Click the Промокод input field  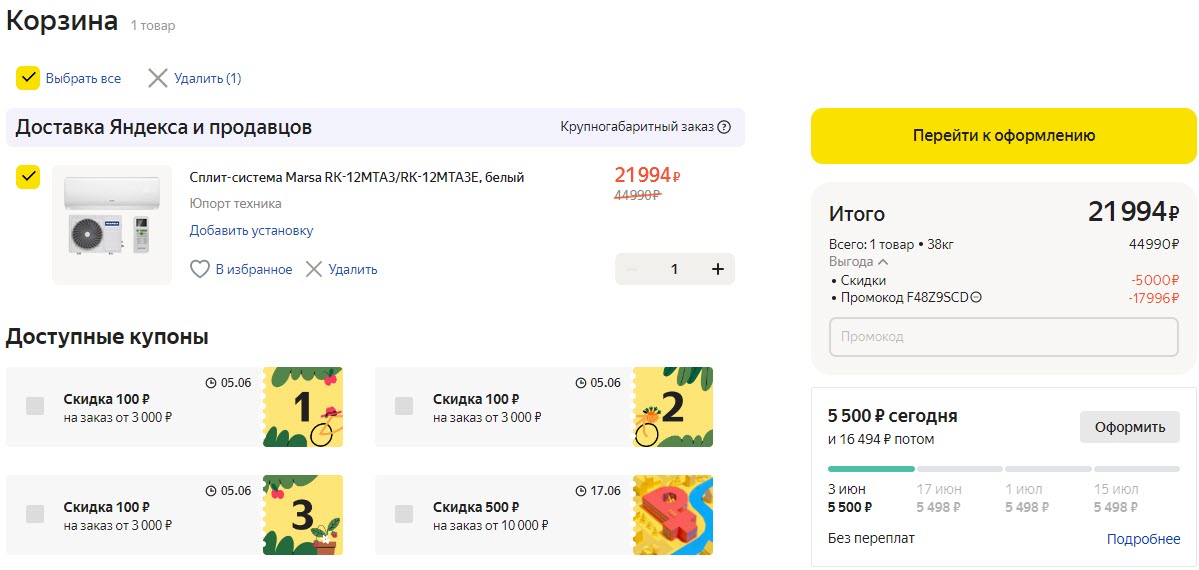[x=1003, y=337]
